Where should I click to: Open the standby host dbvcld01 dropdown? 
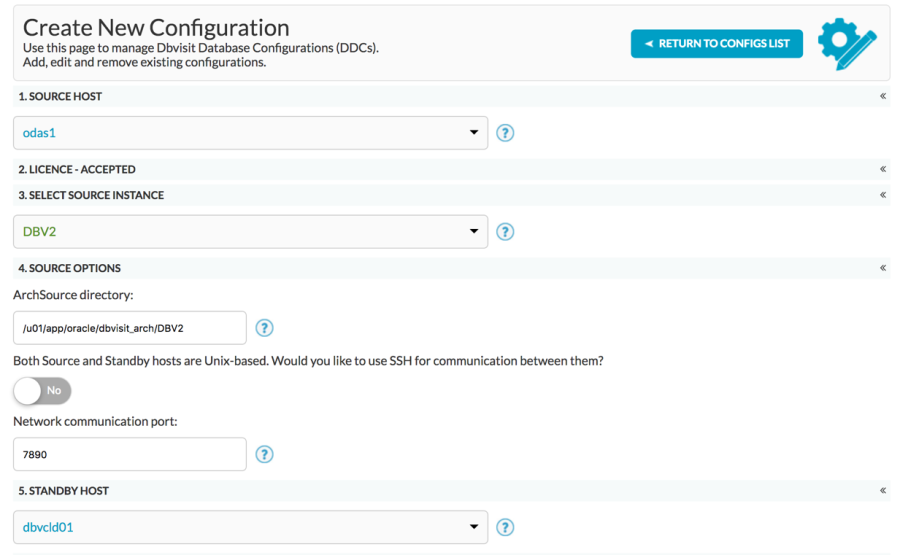[250, 527]
